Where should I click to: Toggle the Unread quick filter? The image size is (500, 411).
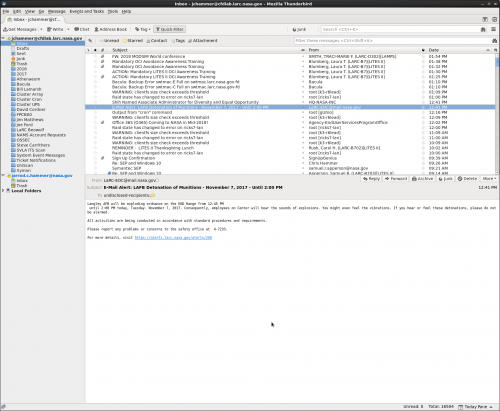[x=109, y=41]
